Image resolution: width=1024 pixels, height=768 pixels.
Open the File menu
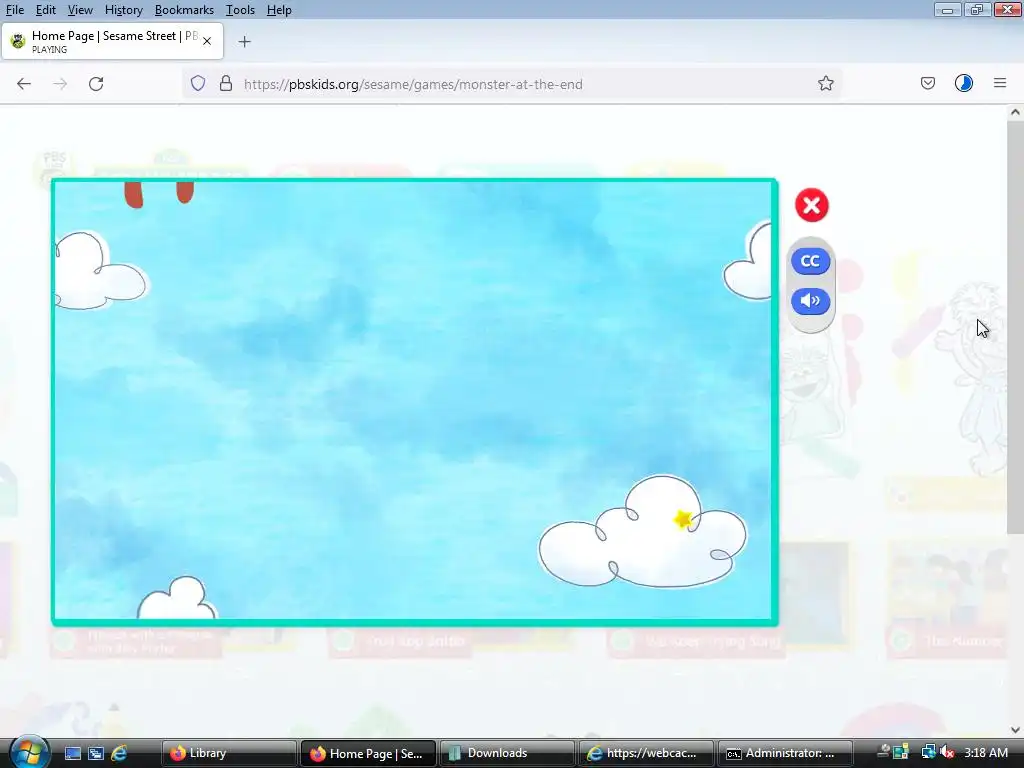point(14,10)
